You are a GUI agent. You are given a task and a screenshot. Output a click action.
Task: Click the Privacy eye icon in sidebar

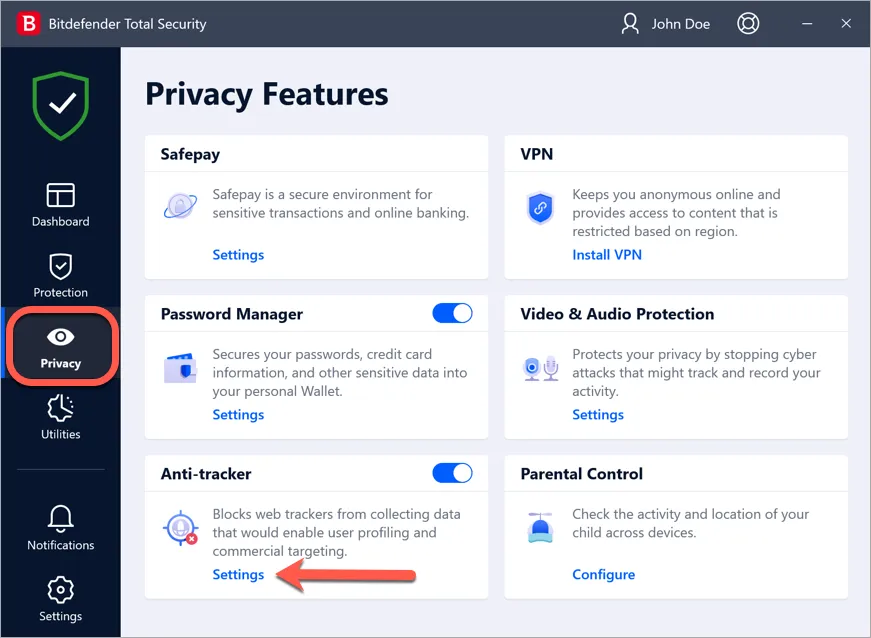tap(60, 338)
